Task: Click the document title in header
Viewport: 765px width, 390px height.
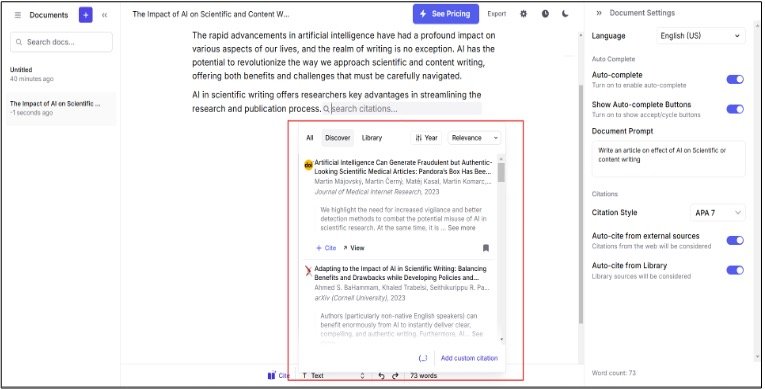Action: [211, 14]
